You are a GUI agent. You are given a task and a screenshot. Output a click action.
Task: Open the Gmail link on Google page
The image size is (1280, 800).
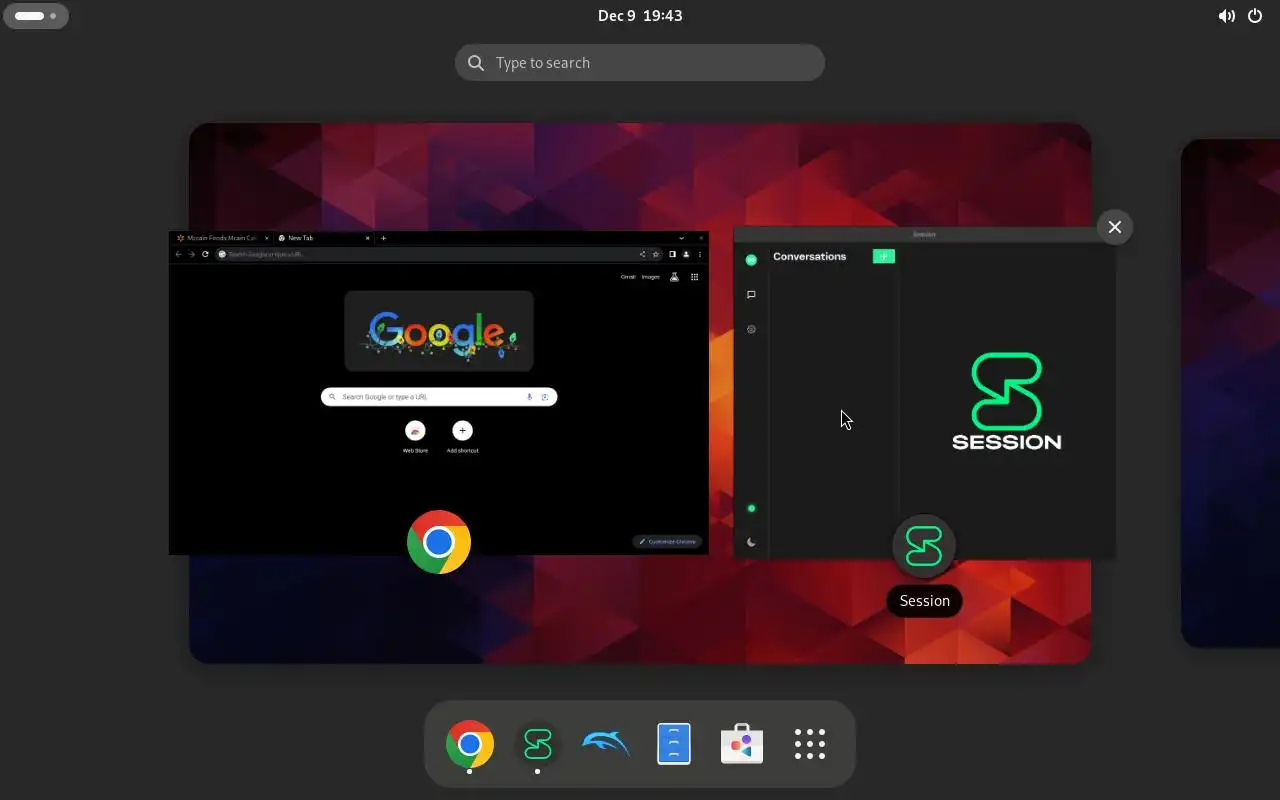(x=628, y=277)
